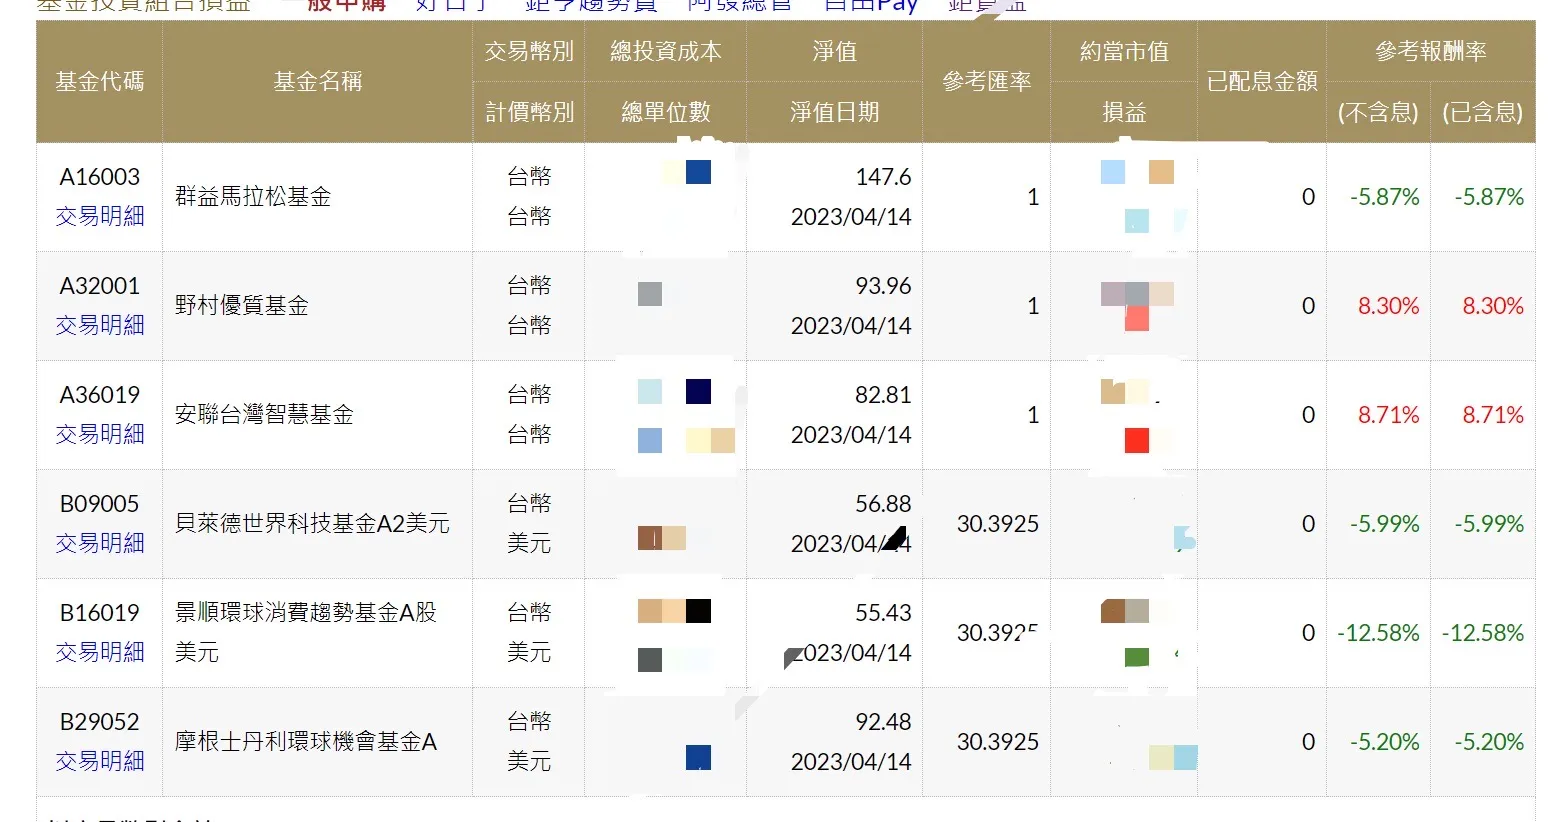This screenshot has width=1565, height=822.
Task: Click 已含息 return 8.30% for 野村優質基金
Action: pos(1493,306)
